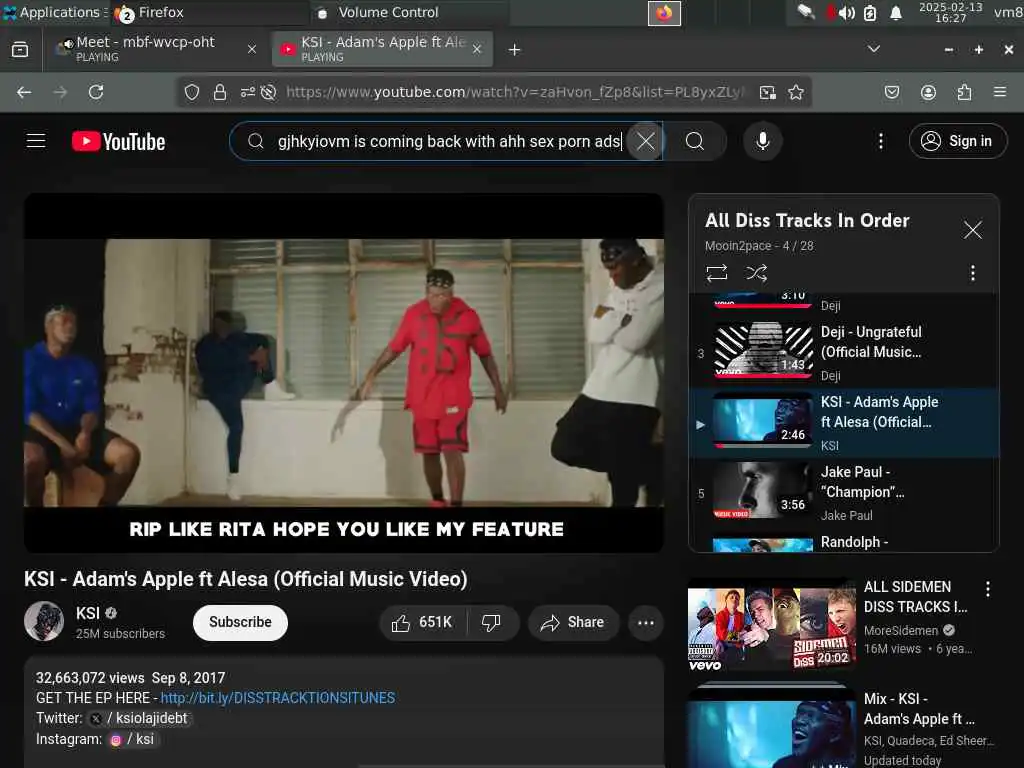Screen dimensions: 1024x768
Task: Open Mooin2pace playlist owner link
Action: pyautogui.click(x=738, y=246)
